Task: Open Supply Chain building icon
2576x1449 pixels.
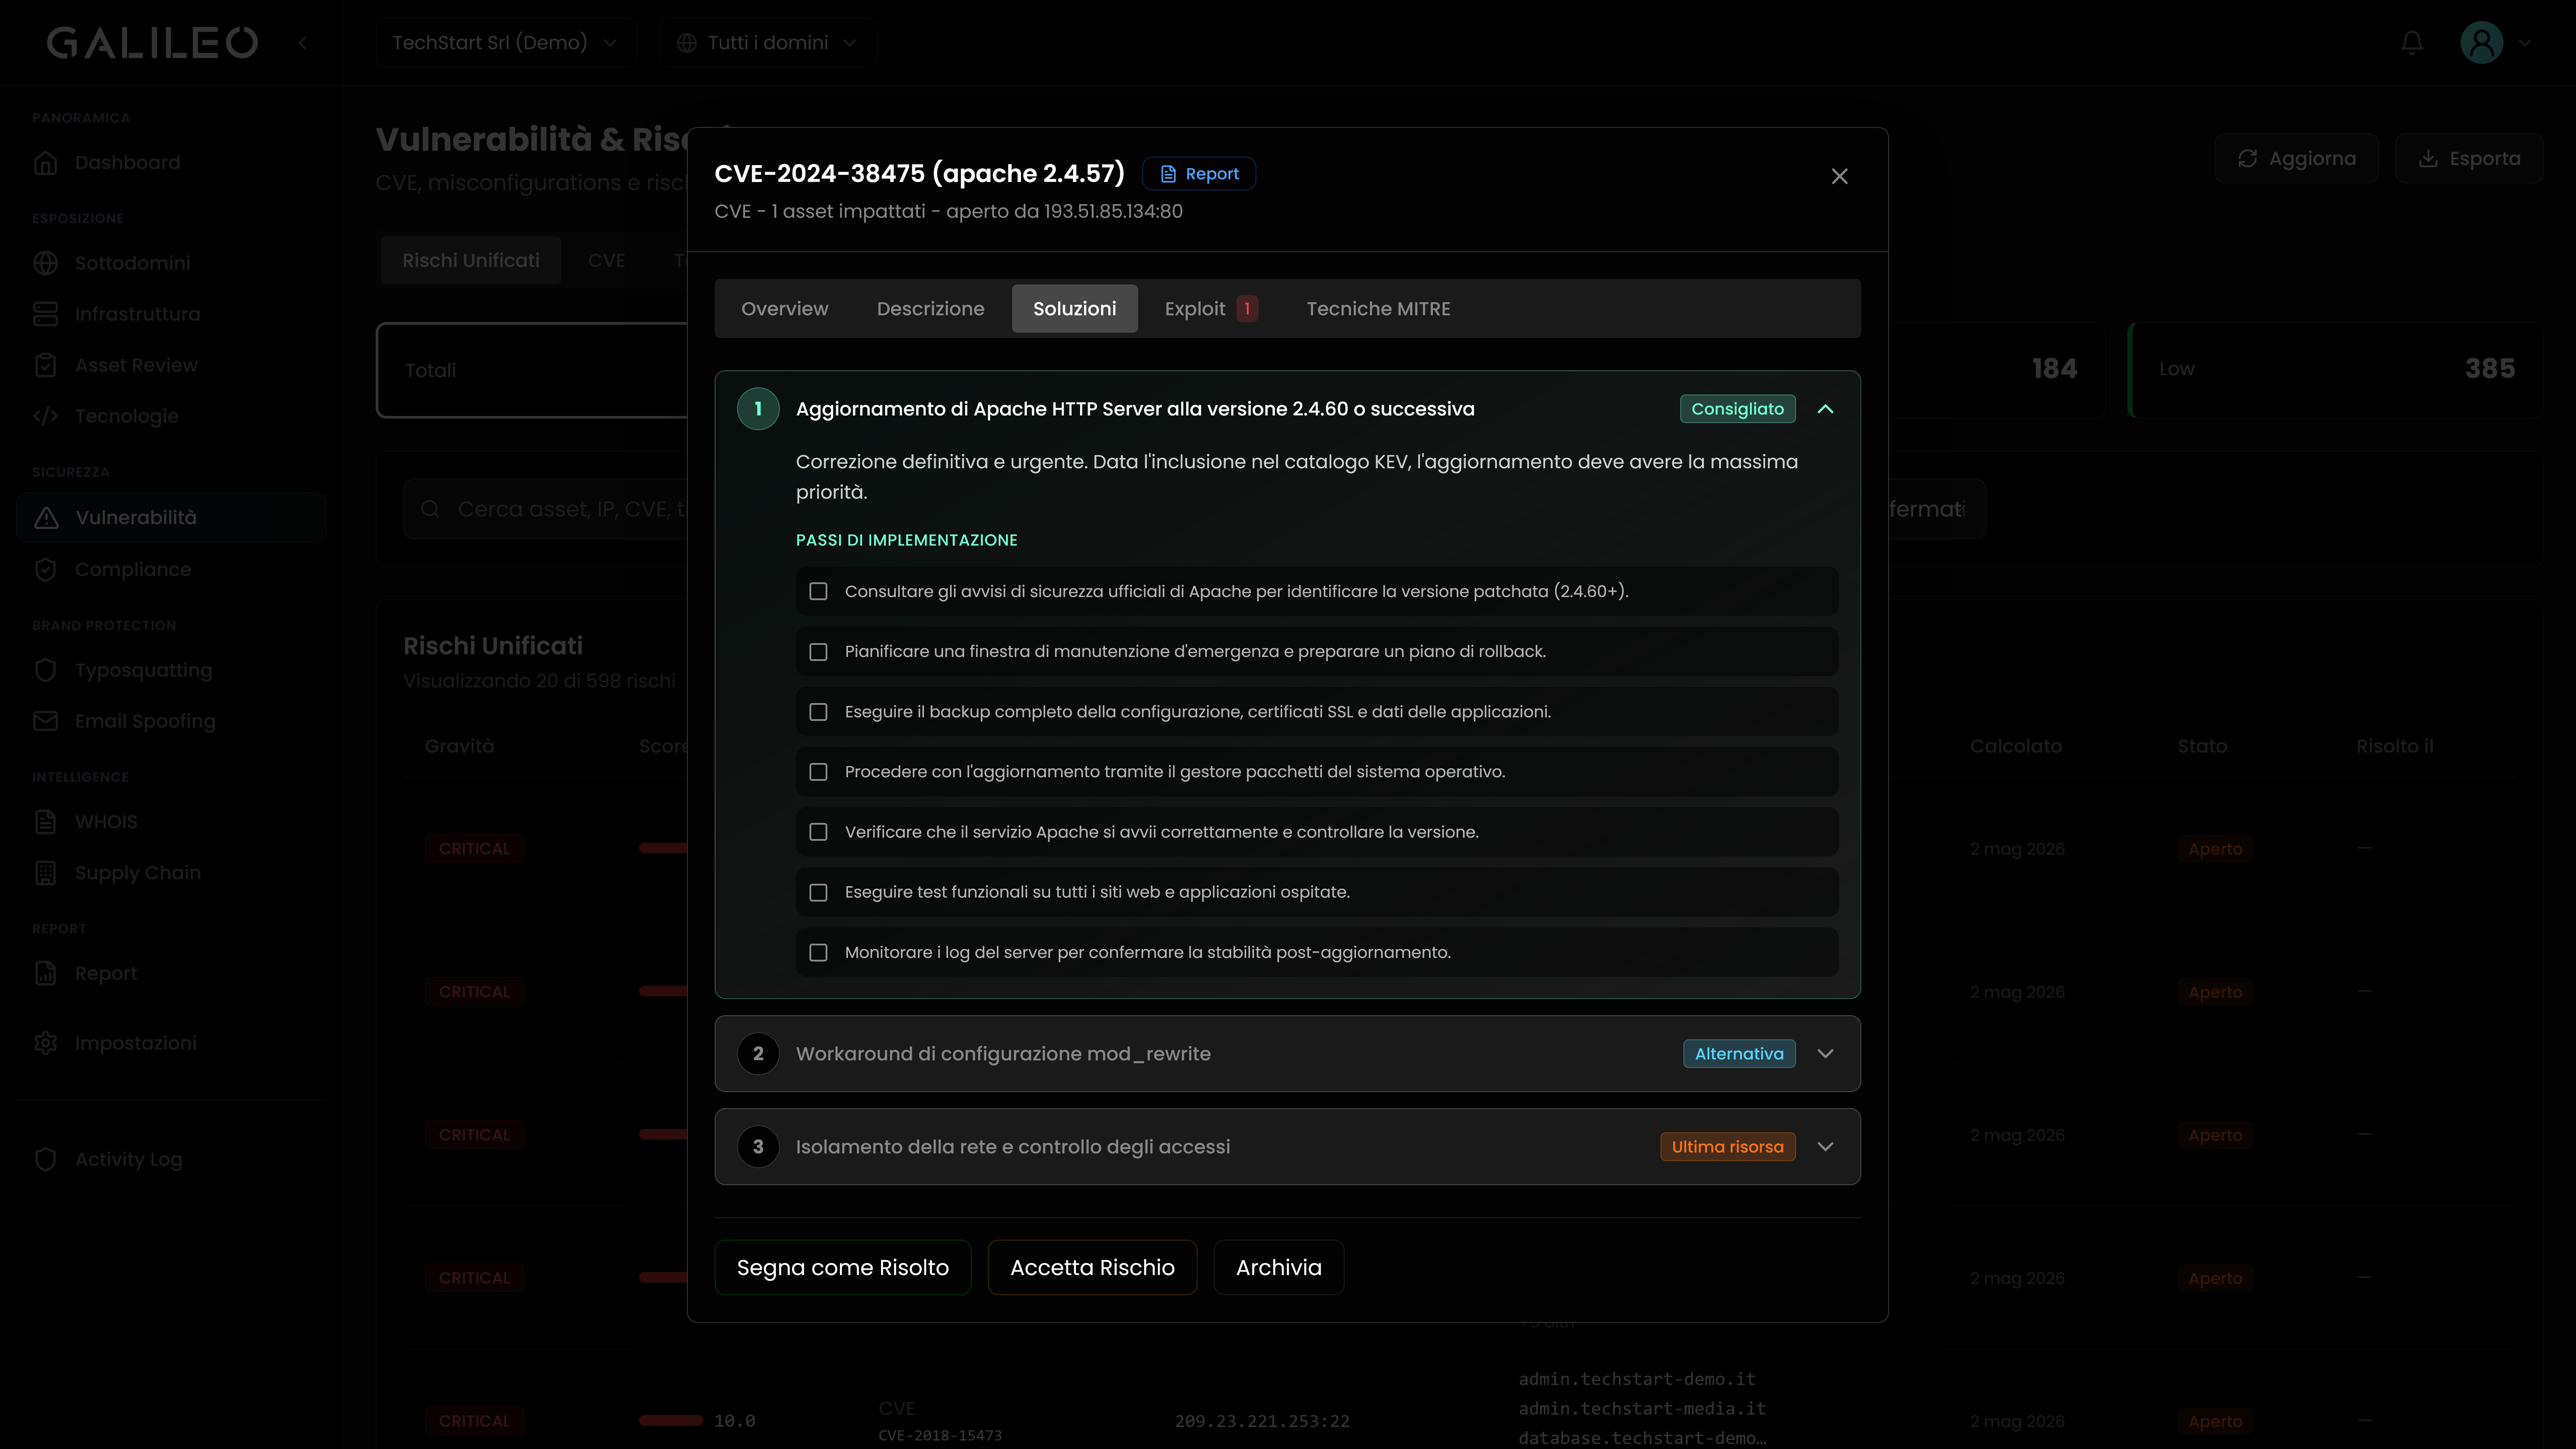Action: pyautogui.click(x=45, y=873)
